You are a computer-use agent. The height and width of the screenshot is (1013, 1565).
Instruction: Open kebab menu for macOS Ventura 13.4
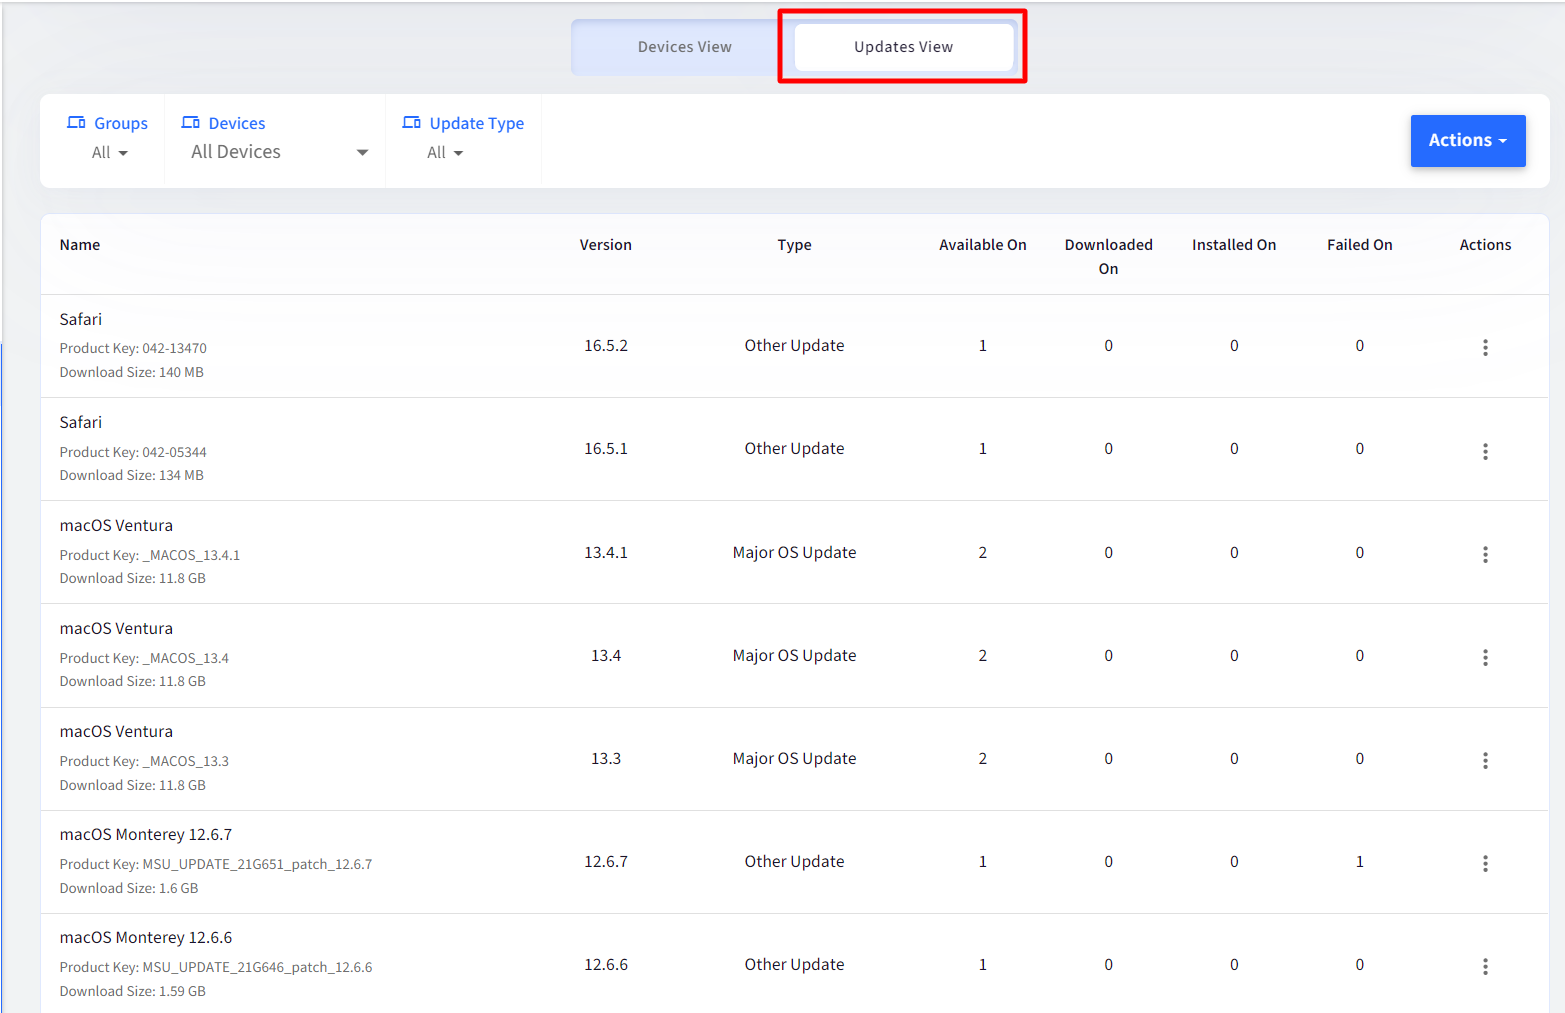coord(1485,657)
